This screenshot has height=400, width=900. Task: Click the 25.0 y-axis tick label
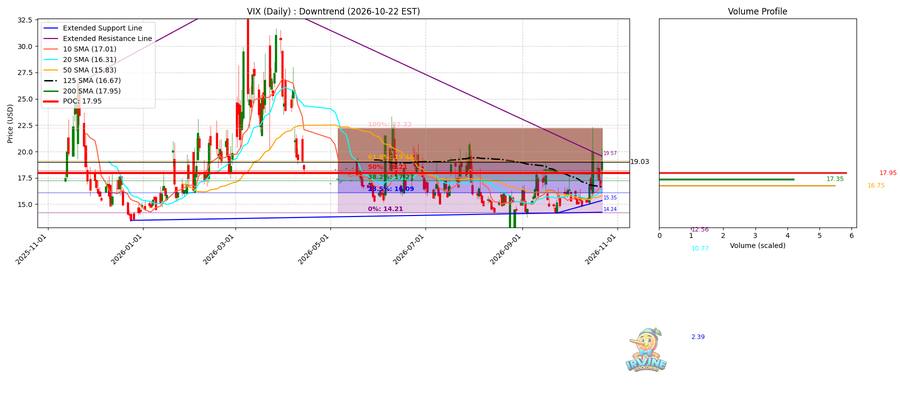(x=24, y=99)
